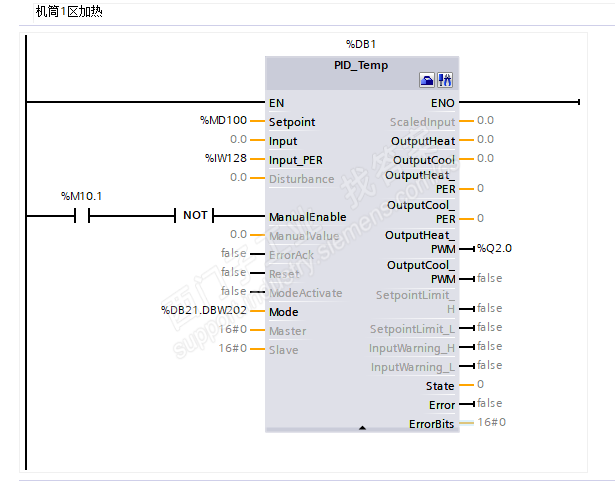Click the 0 value at State
Viewport: 615px width, 481px height.
(x=480, y=384)
